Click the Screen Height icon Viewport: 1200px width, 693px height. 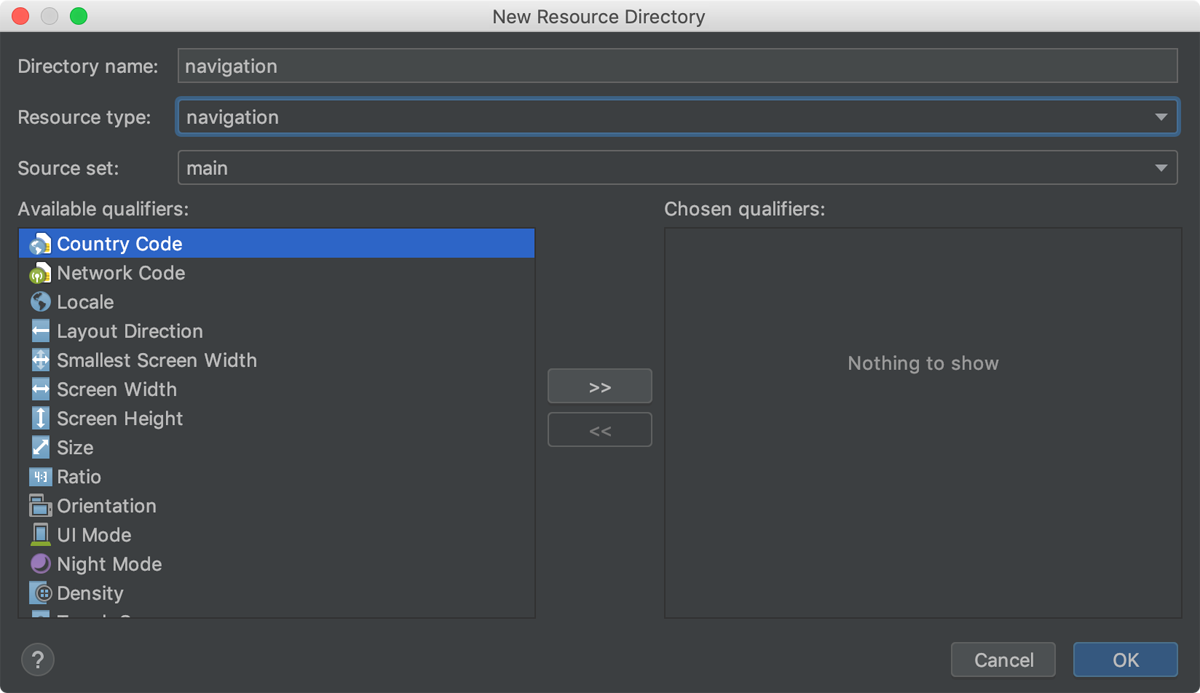click(40, 418)
